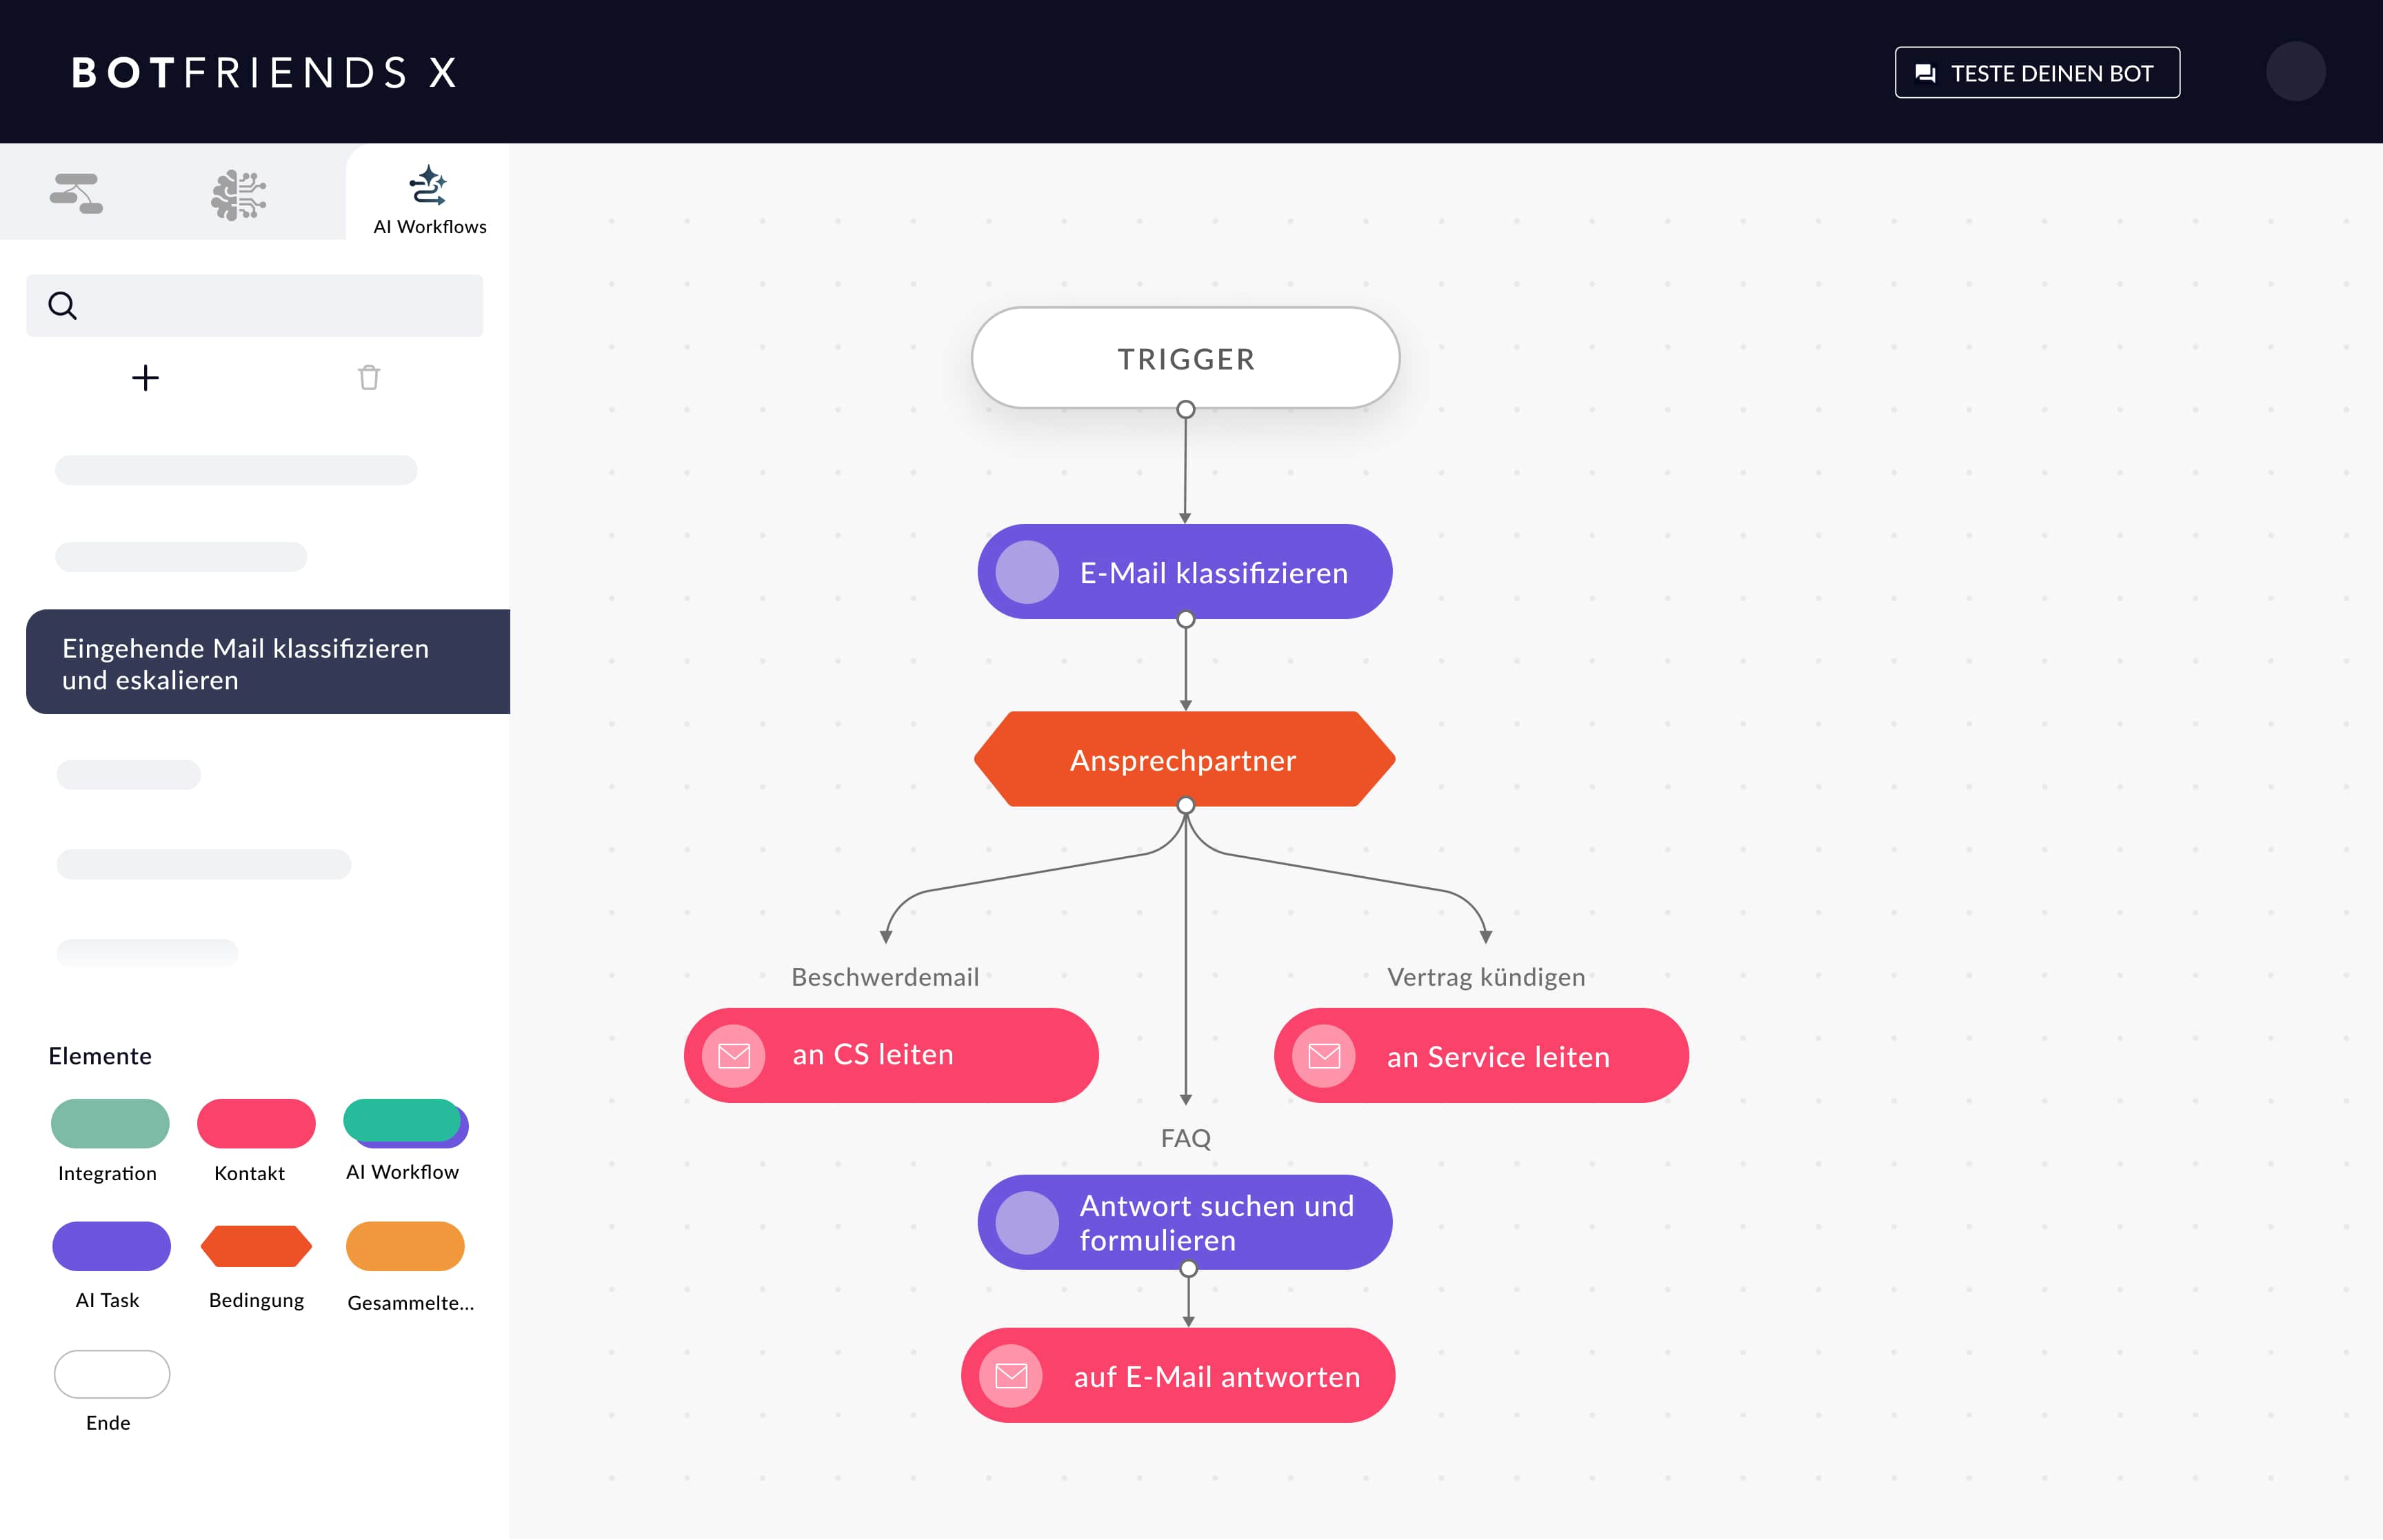The height and width of the screenshot is (1540, 2383).
Task: Select the Integration element swatch
Action: tap(110, 1124)
